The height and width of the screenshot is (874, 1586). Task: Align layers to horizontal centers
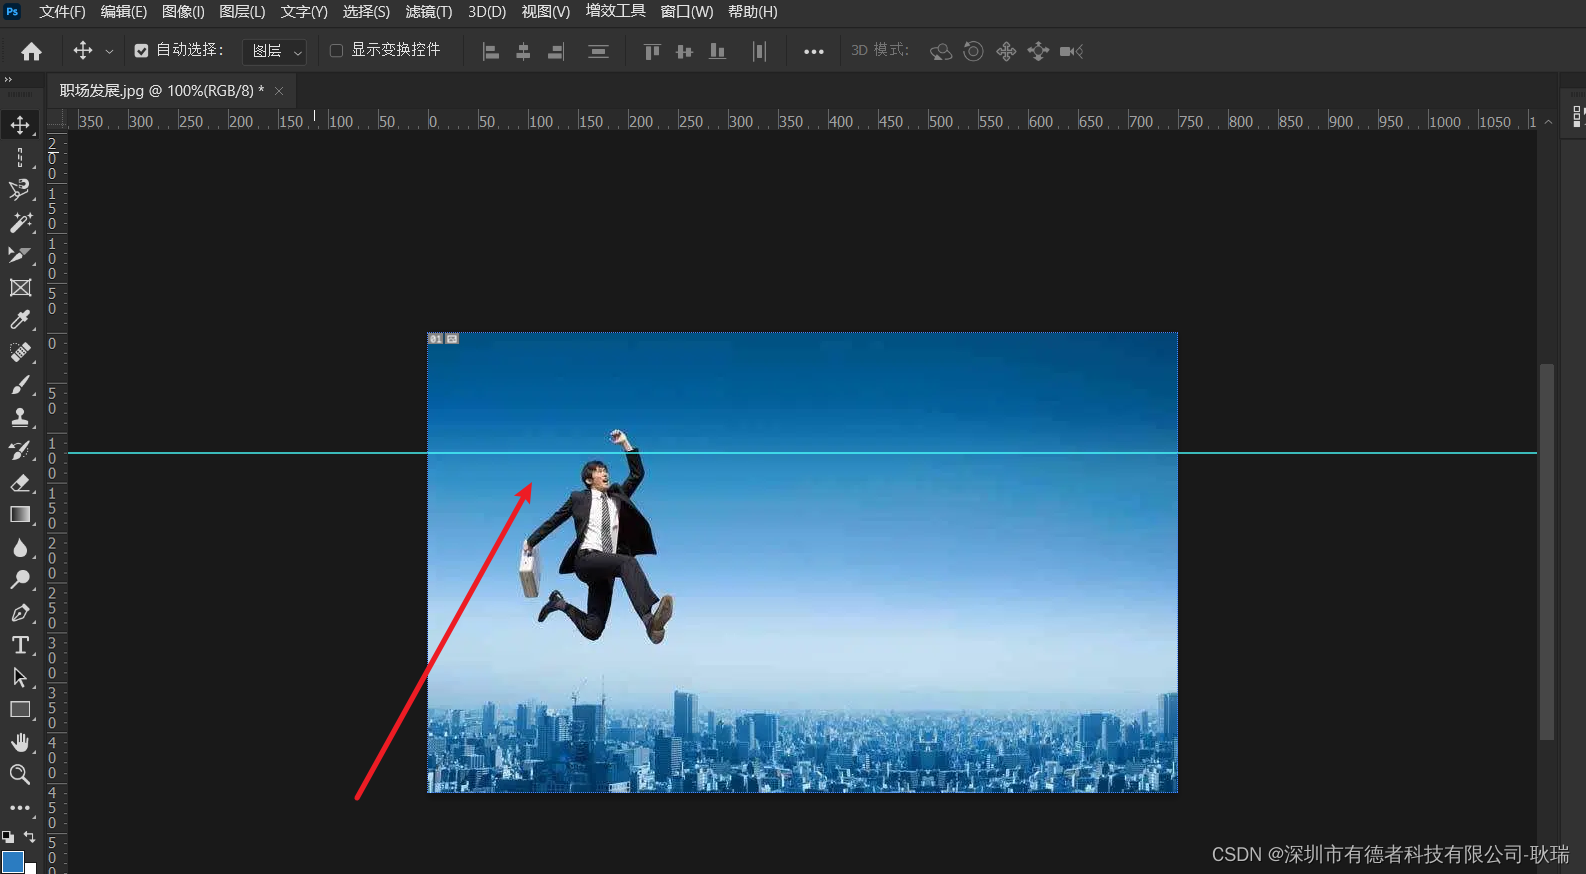click(523, 51)
